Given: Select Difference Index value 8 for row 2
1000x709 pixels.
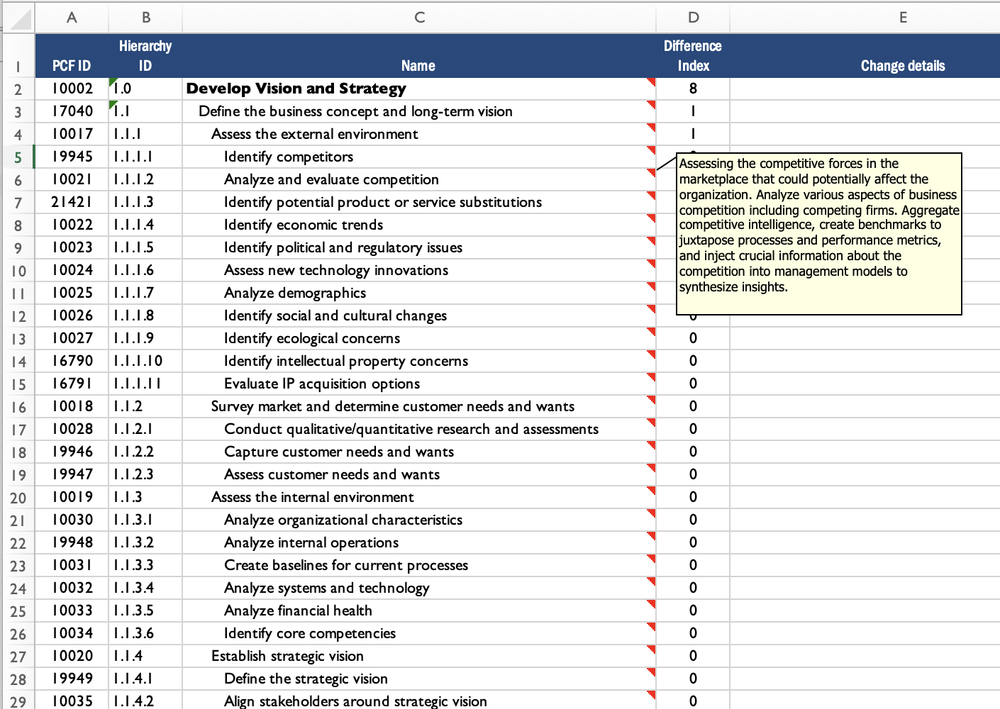Looking at the screenshot, I should (693, 88).
